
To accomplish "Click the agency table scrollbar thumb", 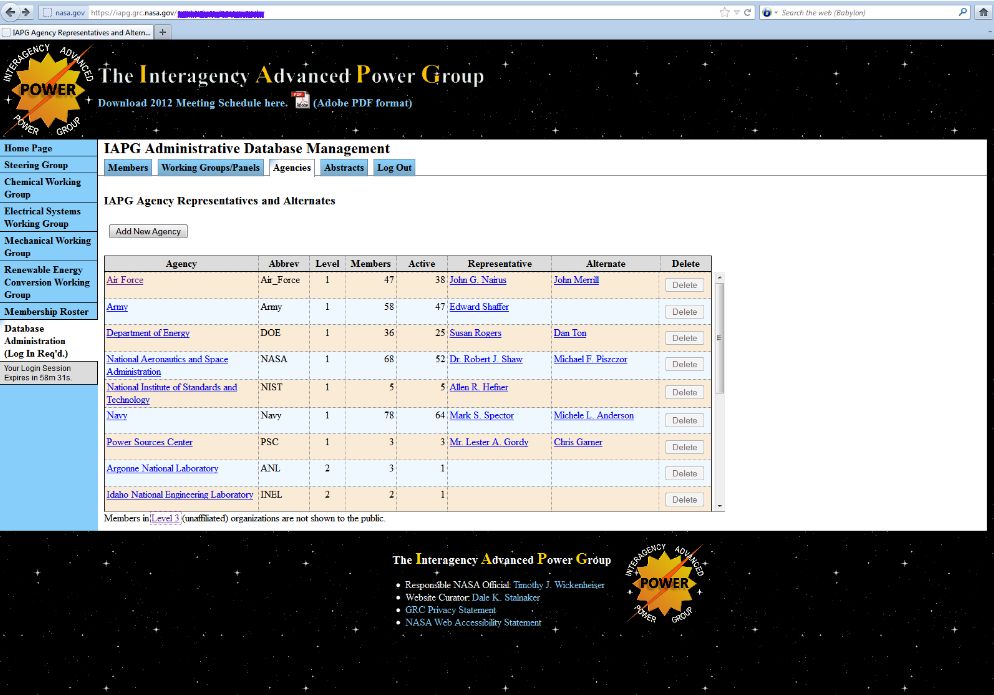I will click(719, 338).
